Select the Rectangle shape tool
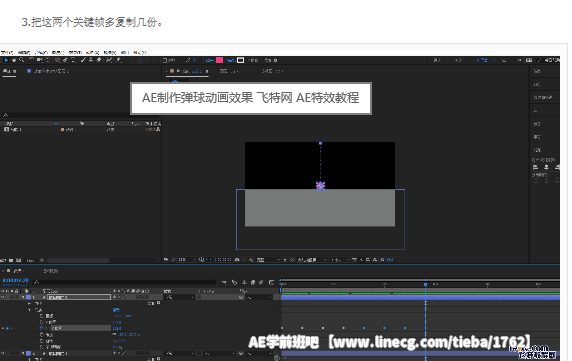The width and height of the screenshot is (572, 361). pyautogui.click(x=57, y=60)
